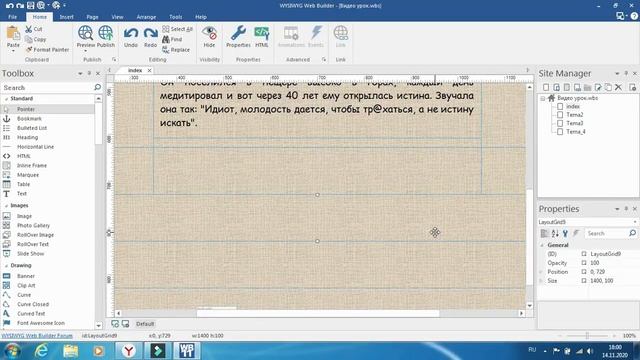Select the Banner drawing tool
This screenshot has height=360, width=640.
(26, 276)
